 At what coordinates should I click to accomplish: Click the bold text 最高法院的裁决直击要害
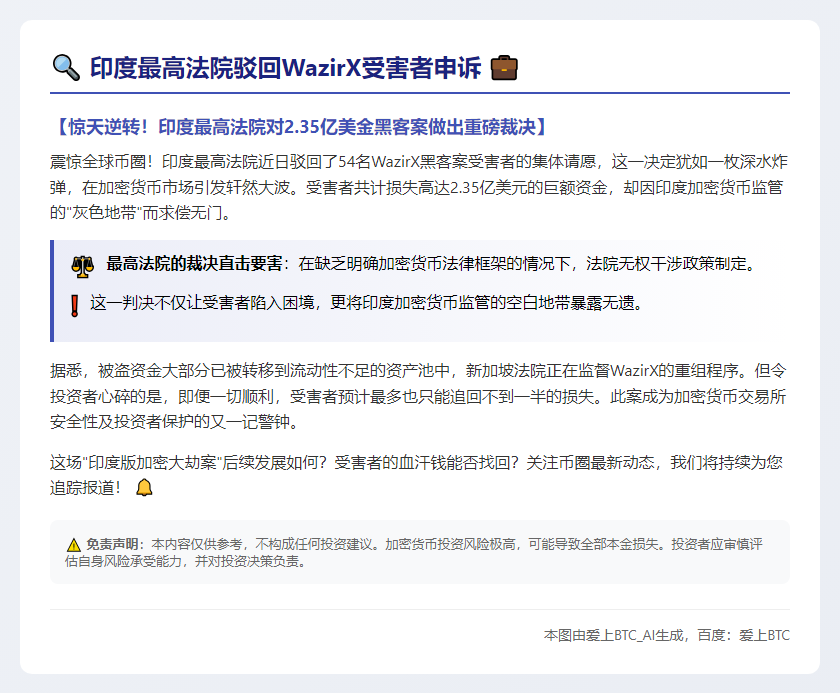194,263
